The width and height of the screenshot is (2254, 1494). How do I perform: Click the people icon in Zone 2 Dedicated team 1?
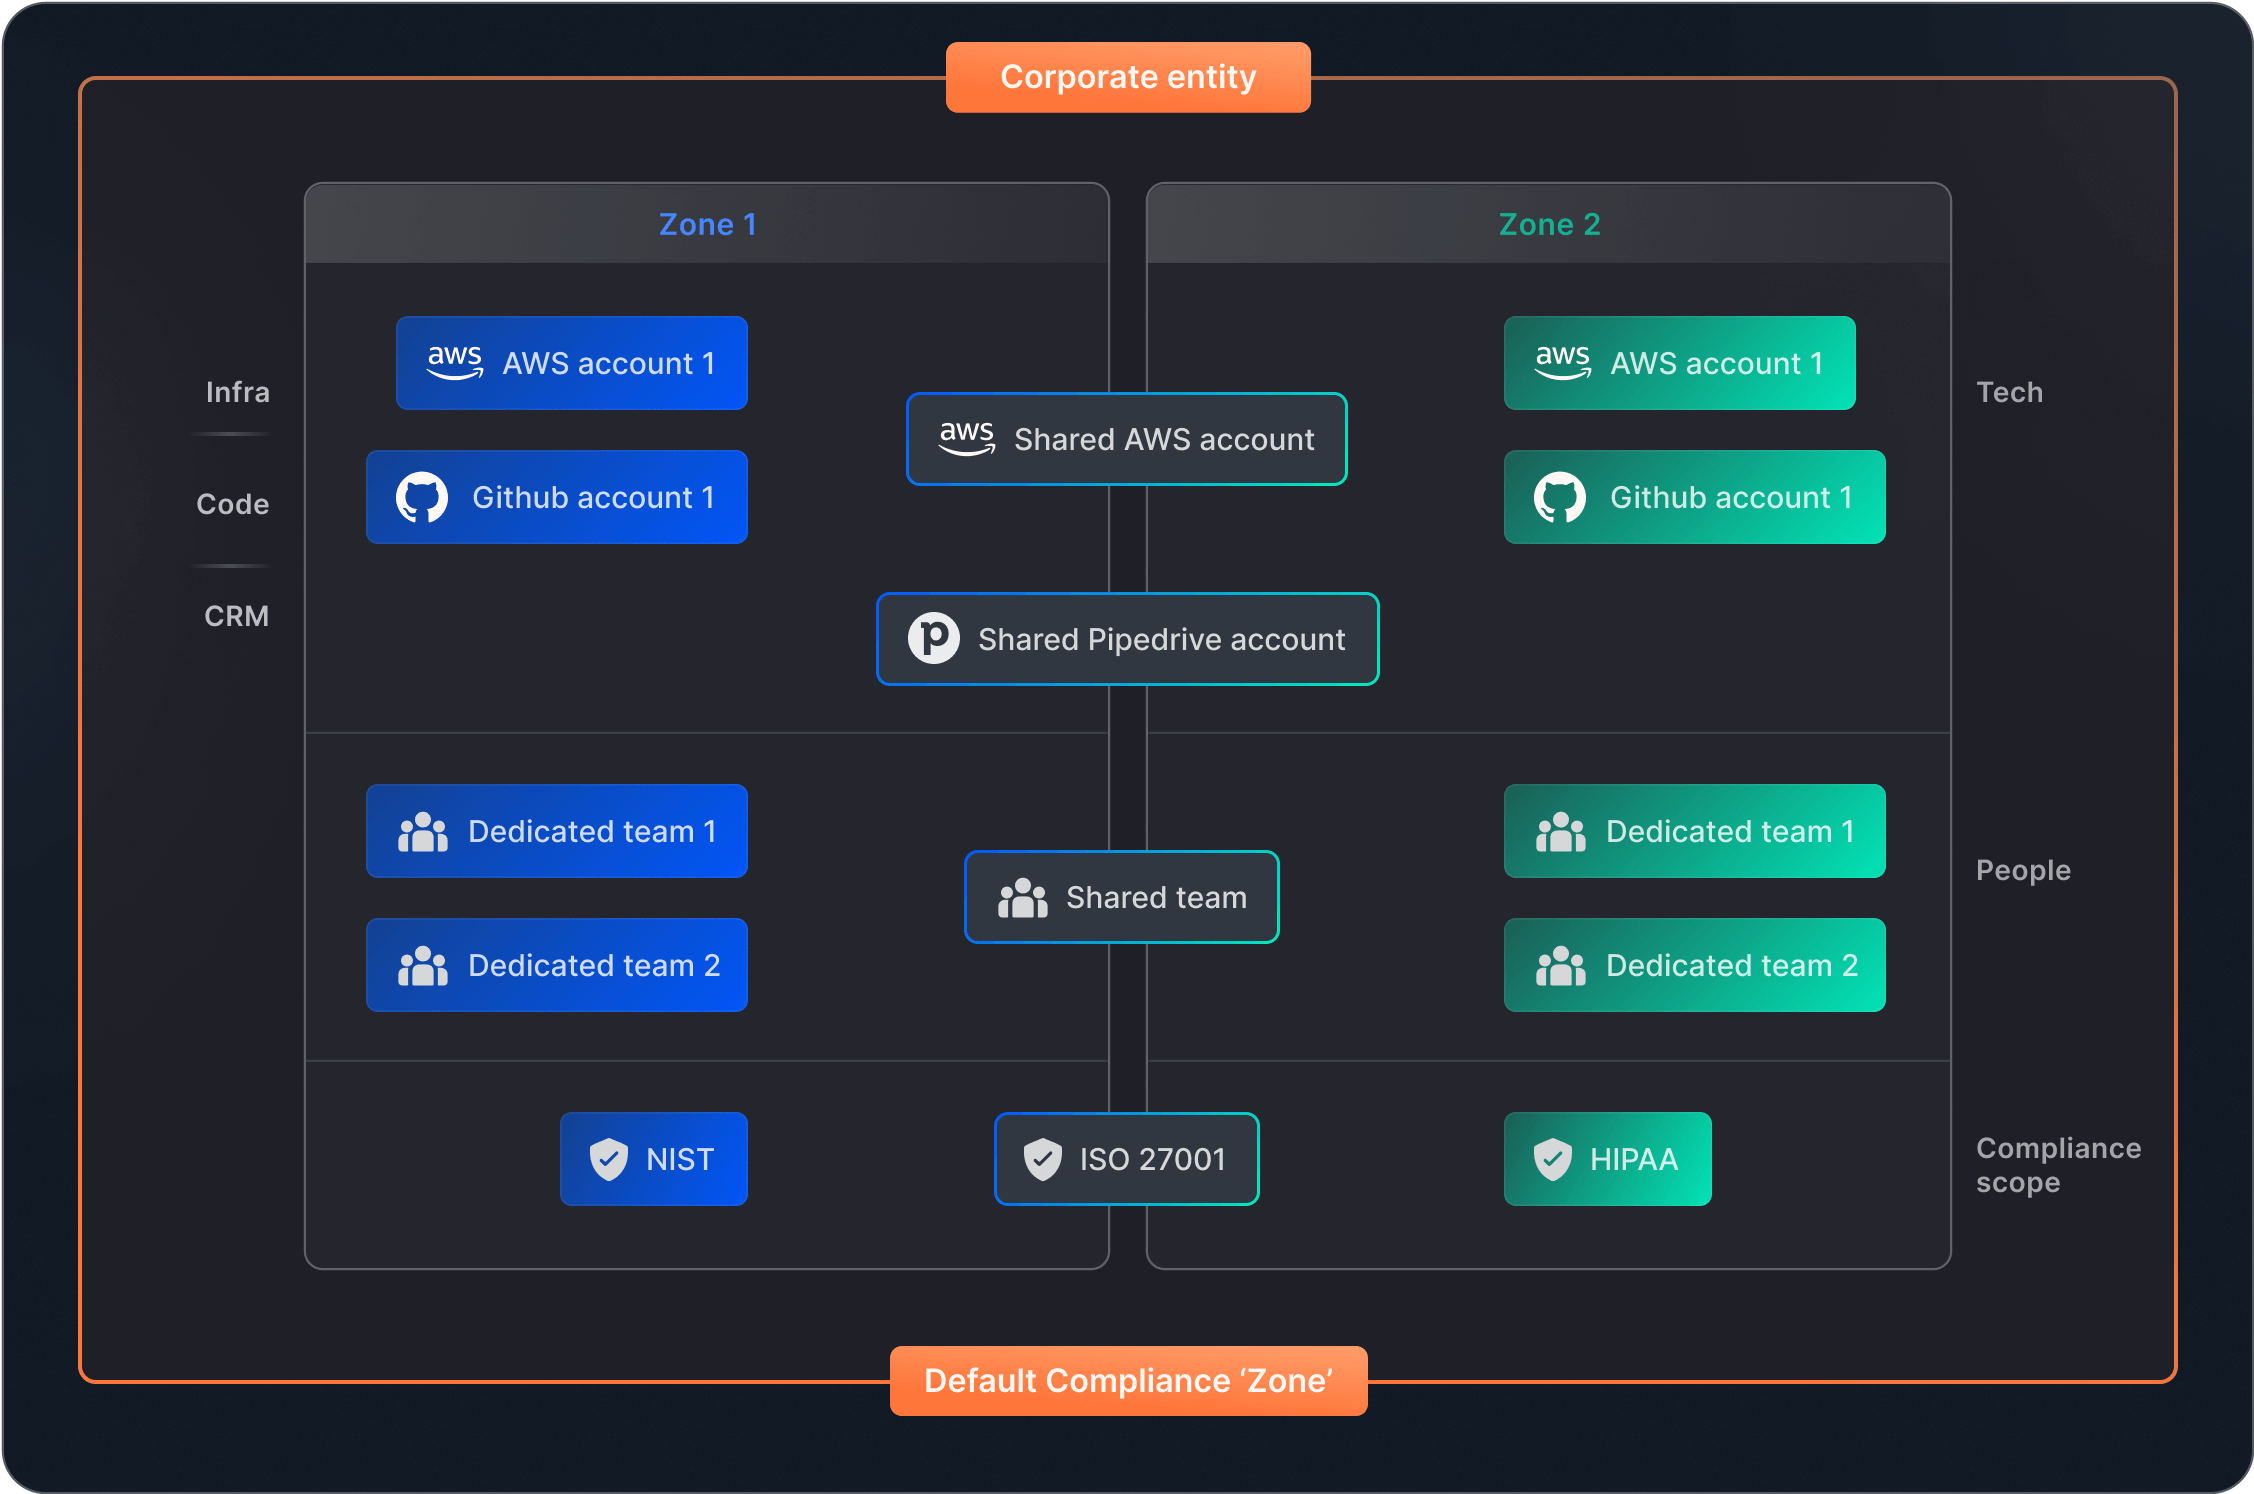pos(1561,831)
